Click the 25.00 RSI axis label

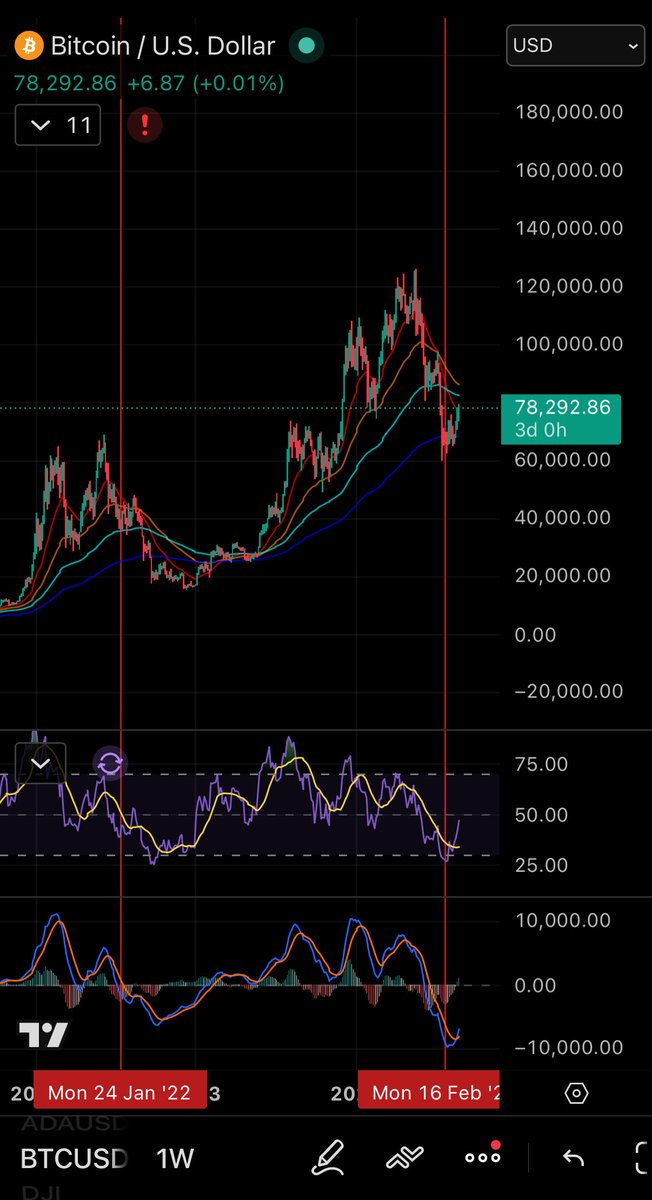point(540,866)
